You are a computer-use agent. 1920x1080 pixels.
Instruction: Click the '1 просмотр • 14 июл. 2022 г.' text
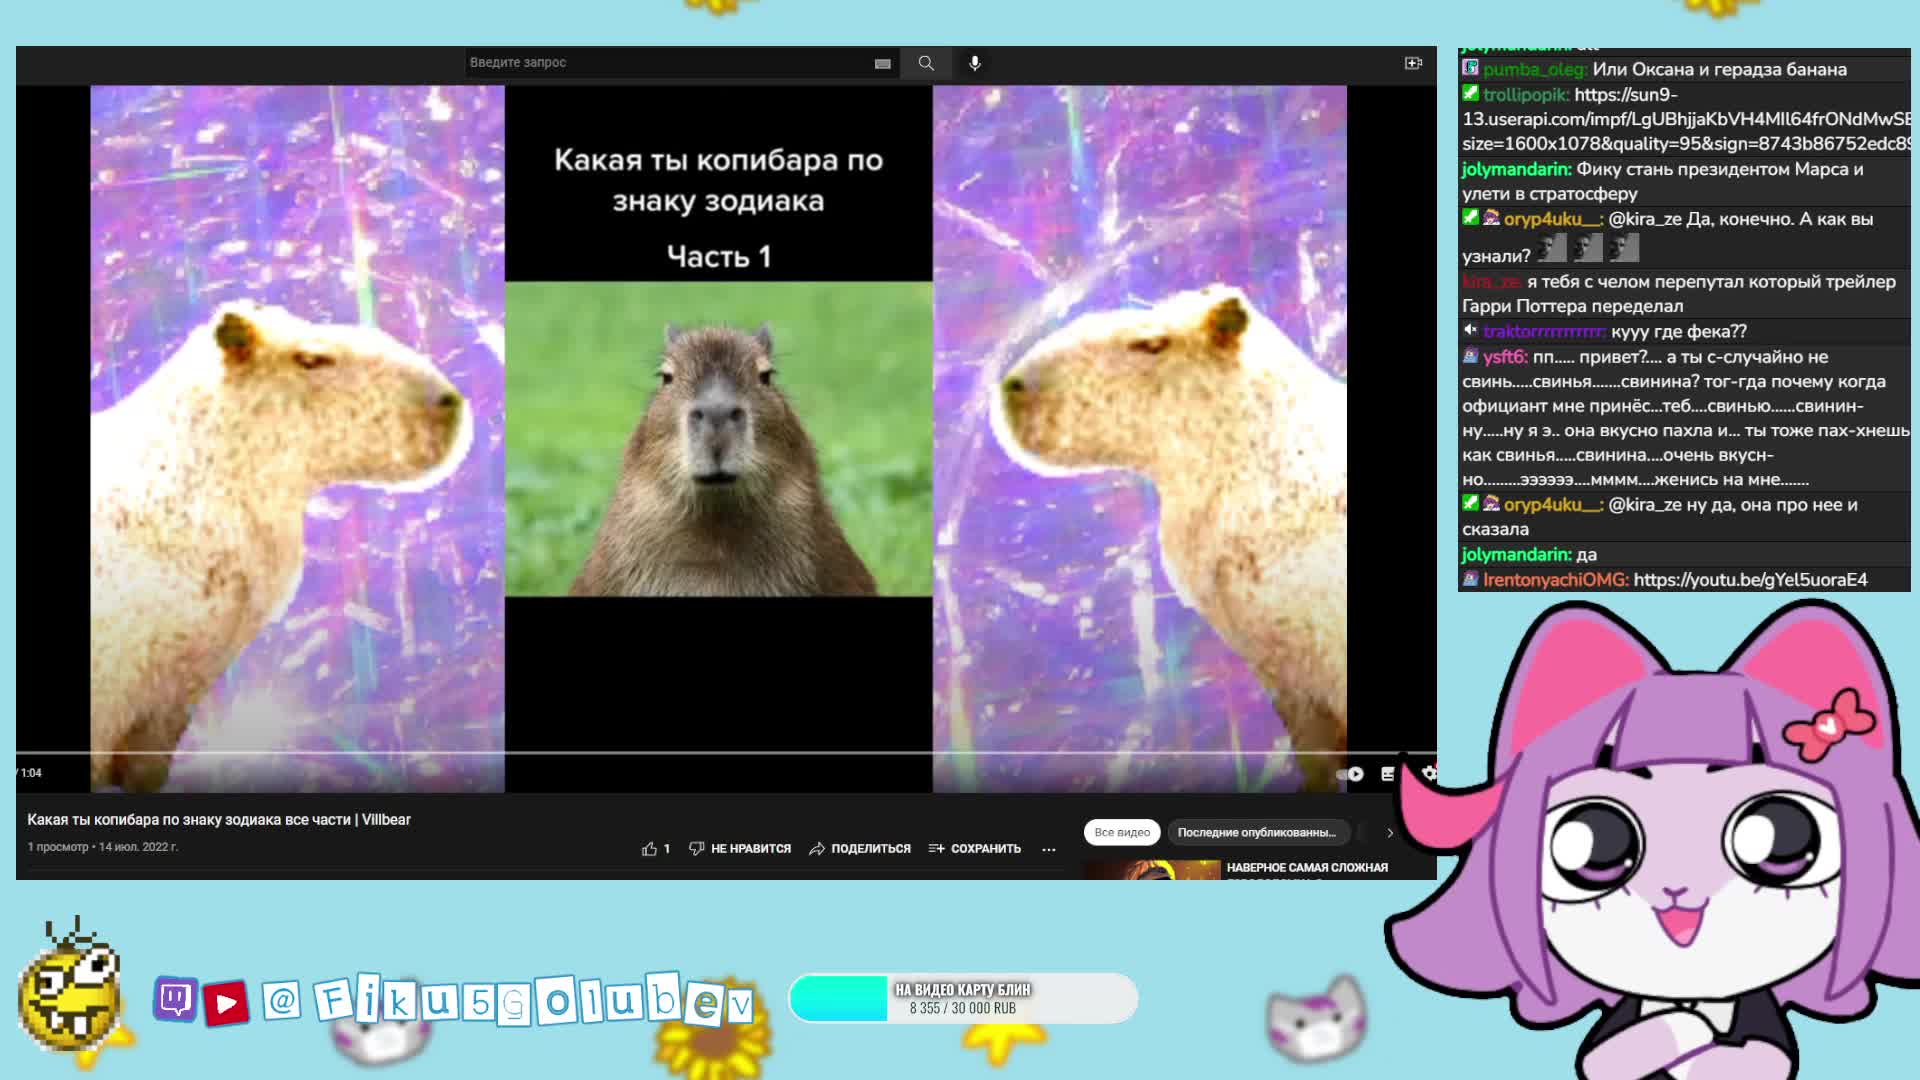coord(102,847)
